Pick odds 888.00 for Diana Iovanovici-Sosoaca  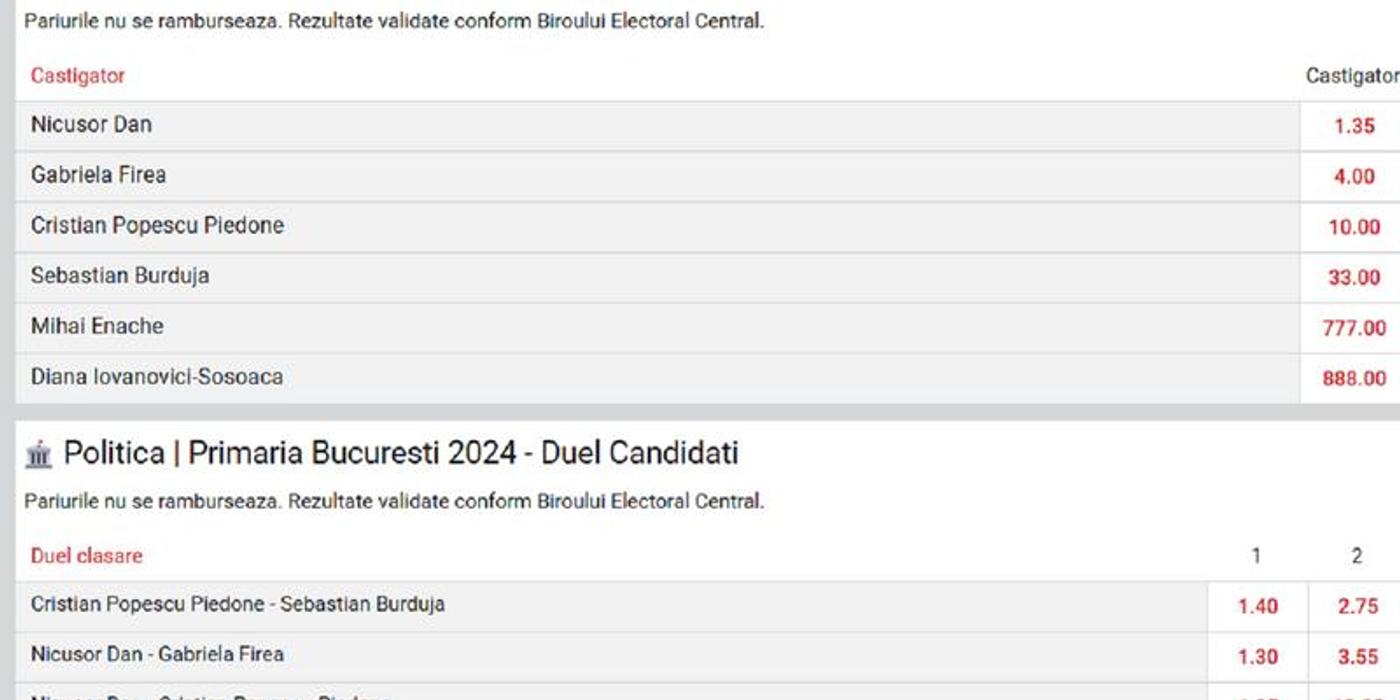click(x=1357, y=377)
